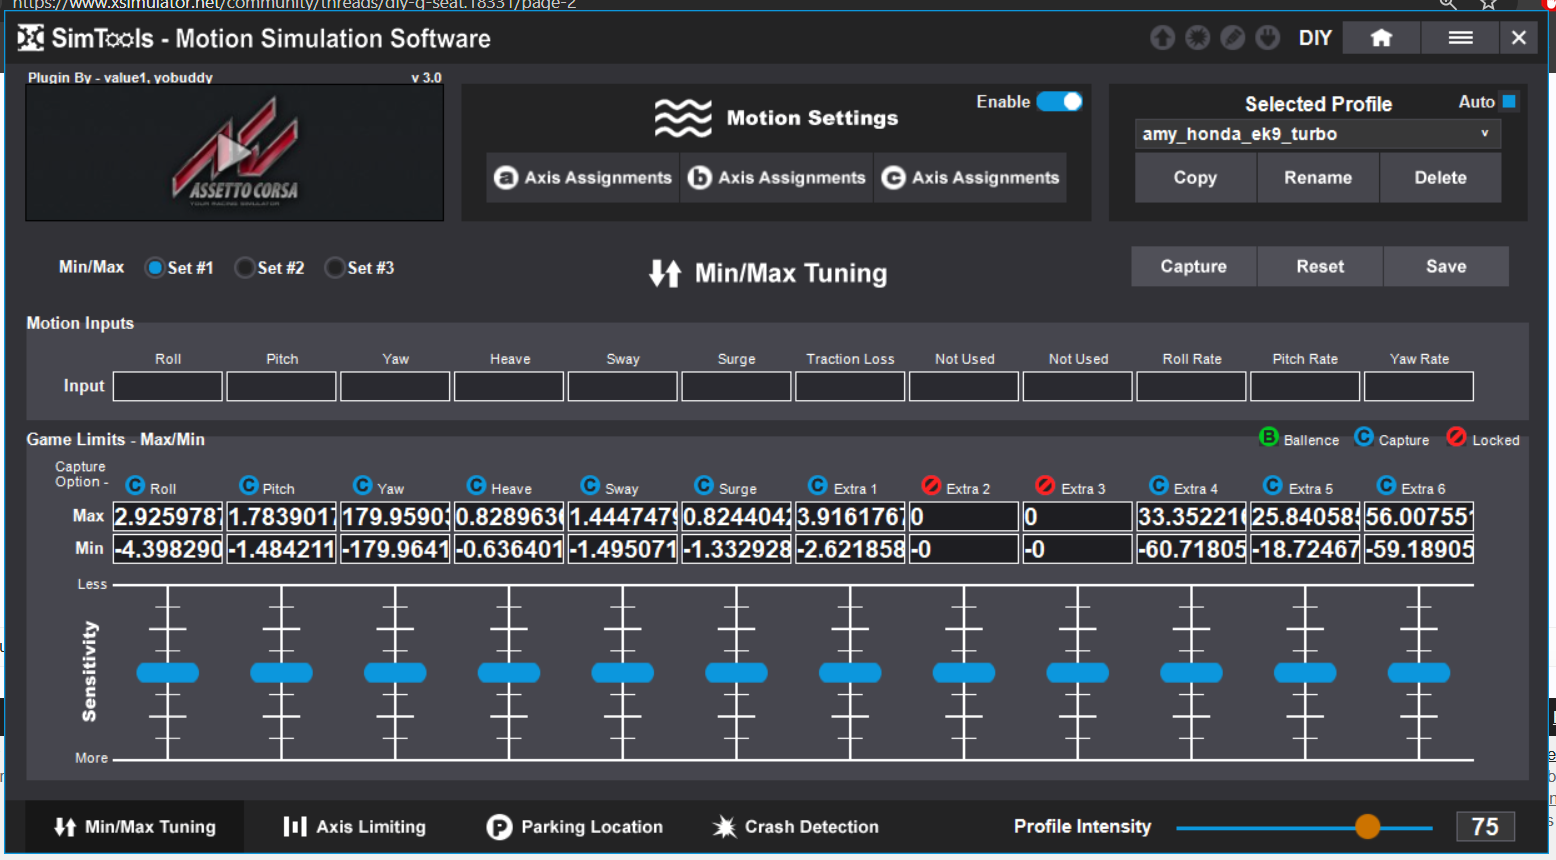This screenshot has width=1556, height=860.
Task: Choose the Set #3 radio option
Action: click(335, 268)
